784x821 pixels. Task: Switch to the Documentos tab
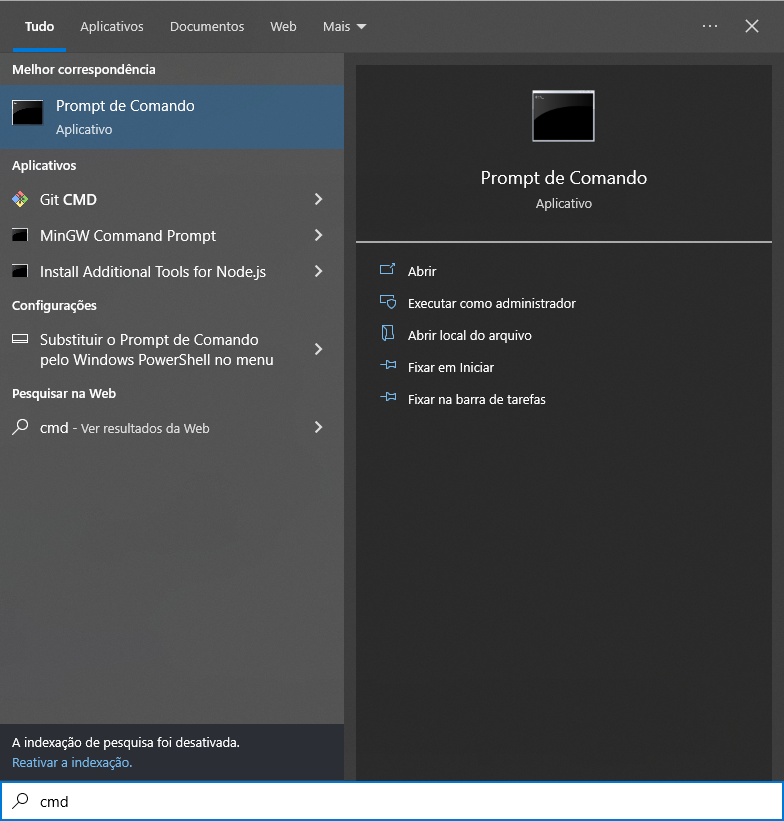click(x=207, y=27)
